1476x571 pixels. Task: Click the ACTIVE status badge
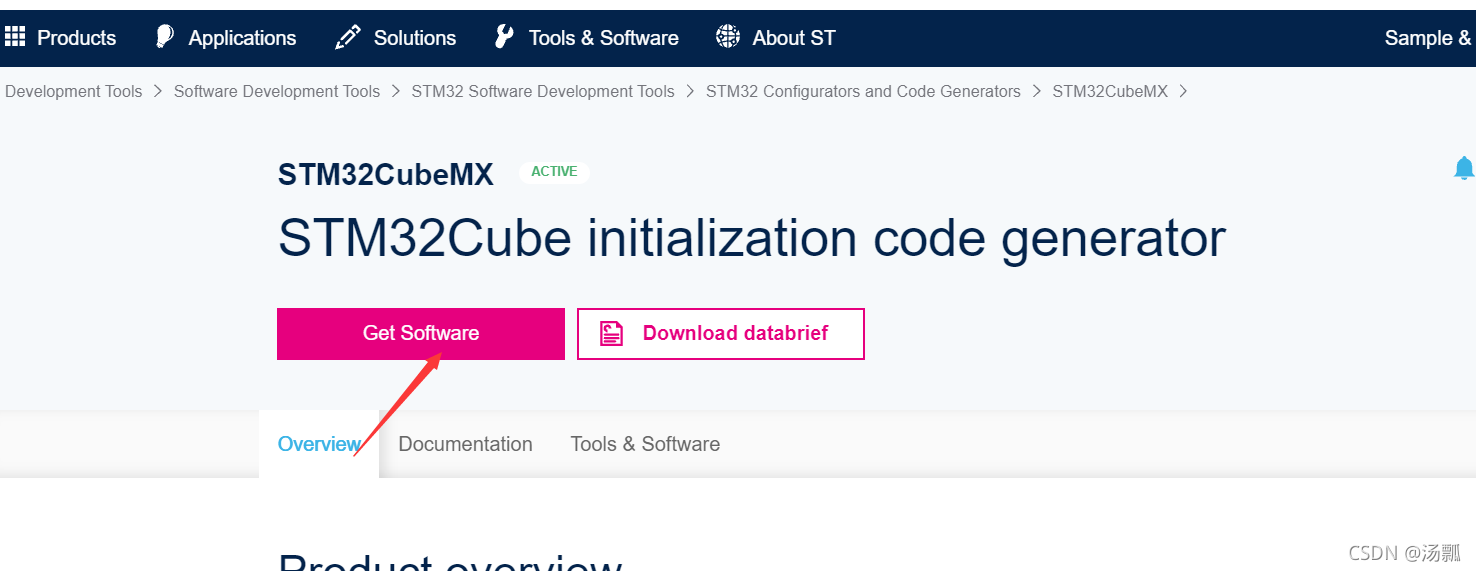point(554,172)
